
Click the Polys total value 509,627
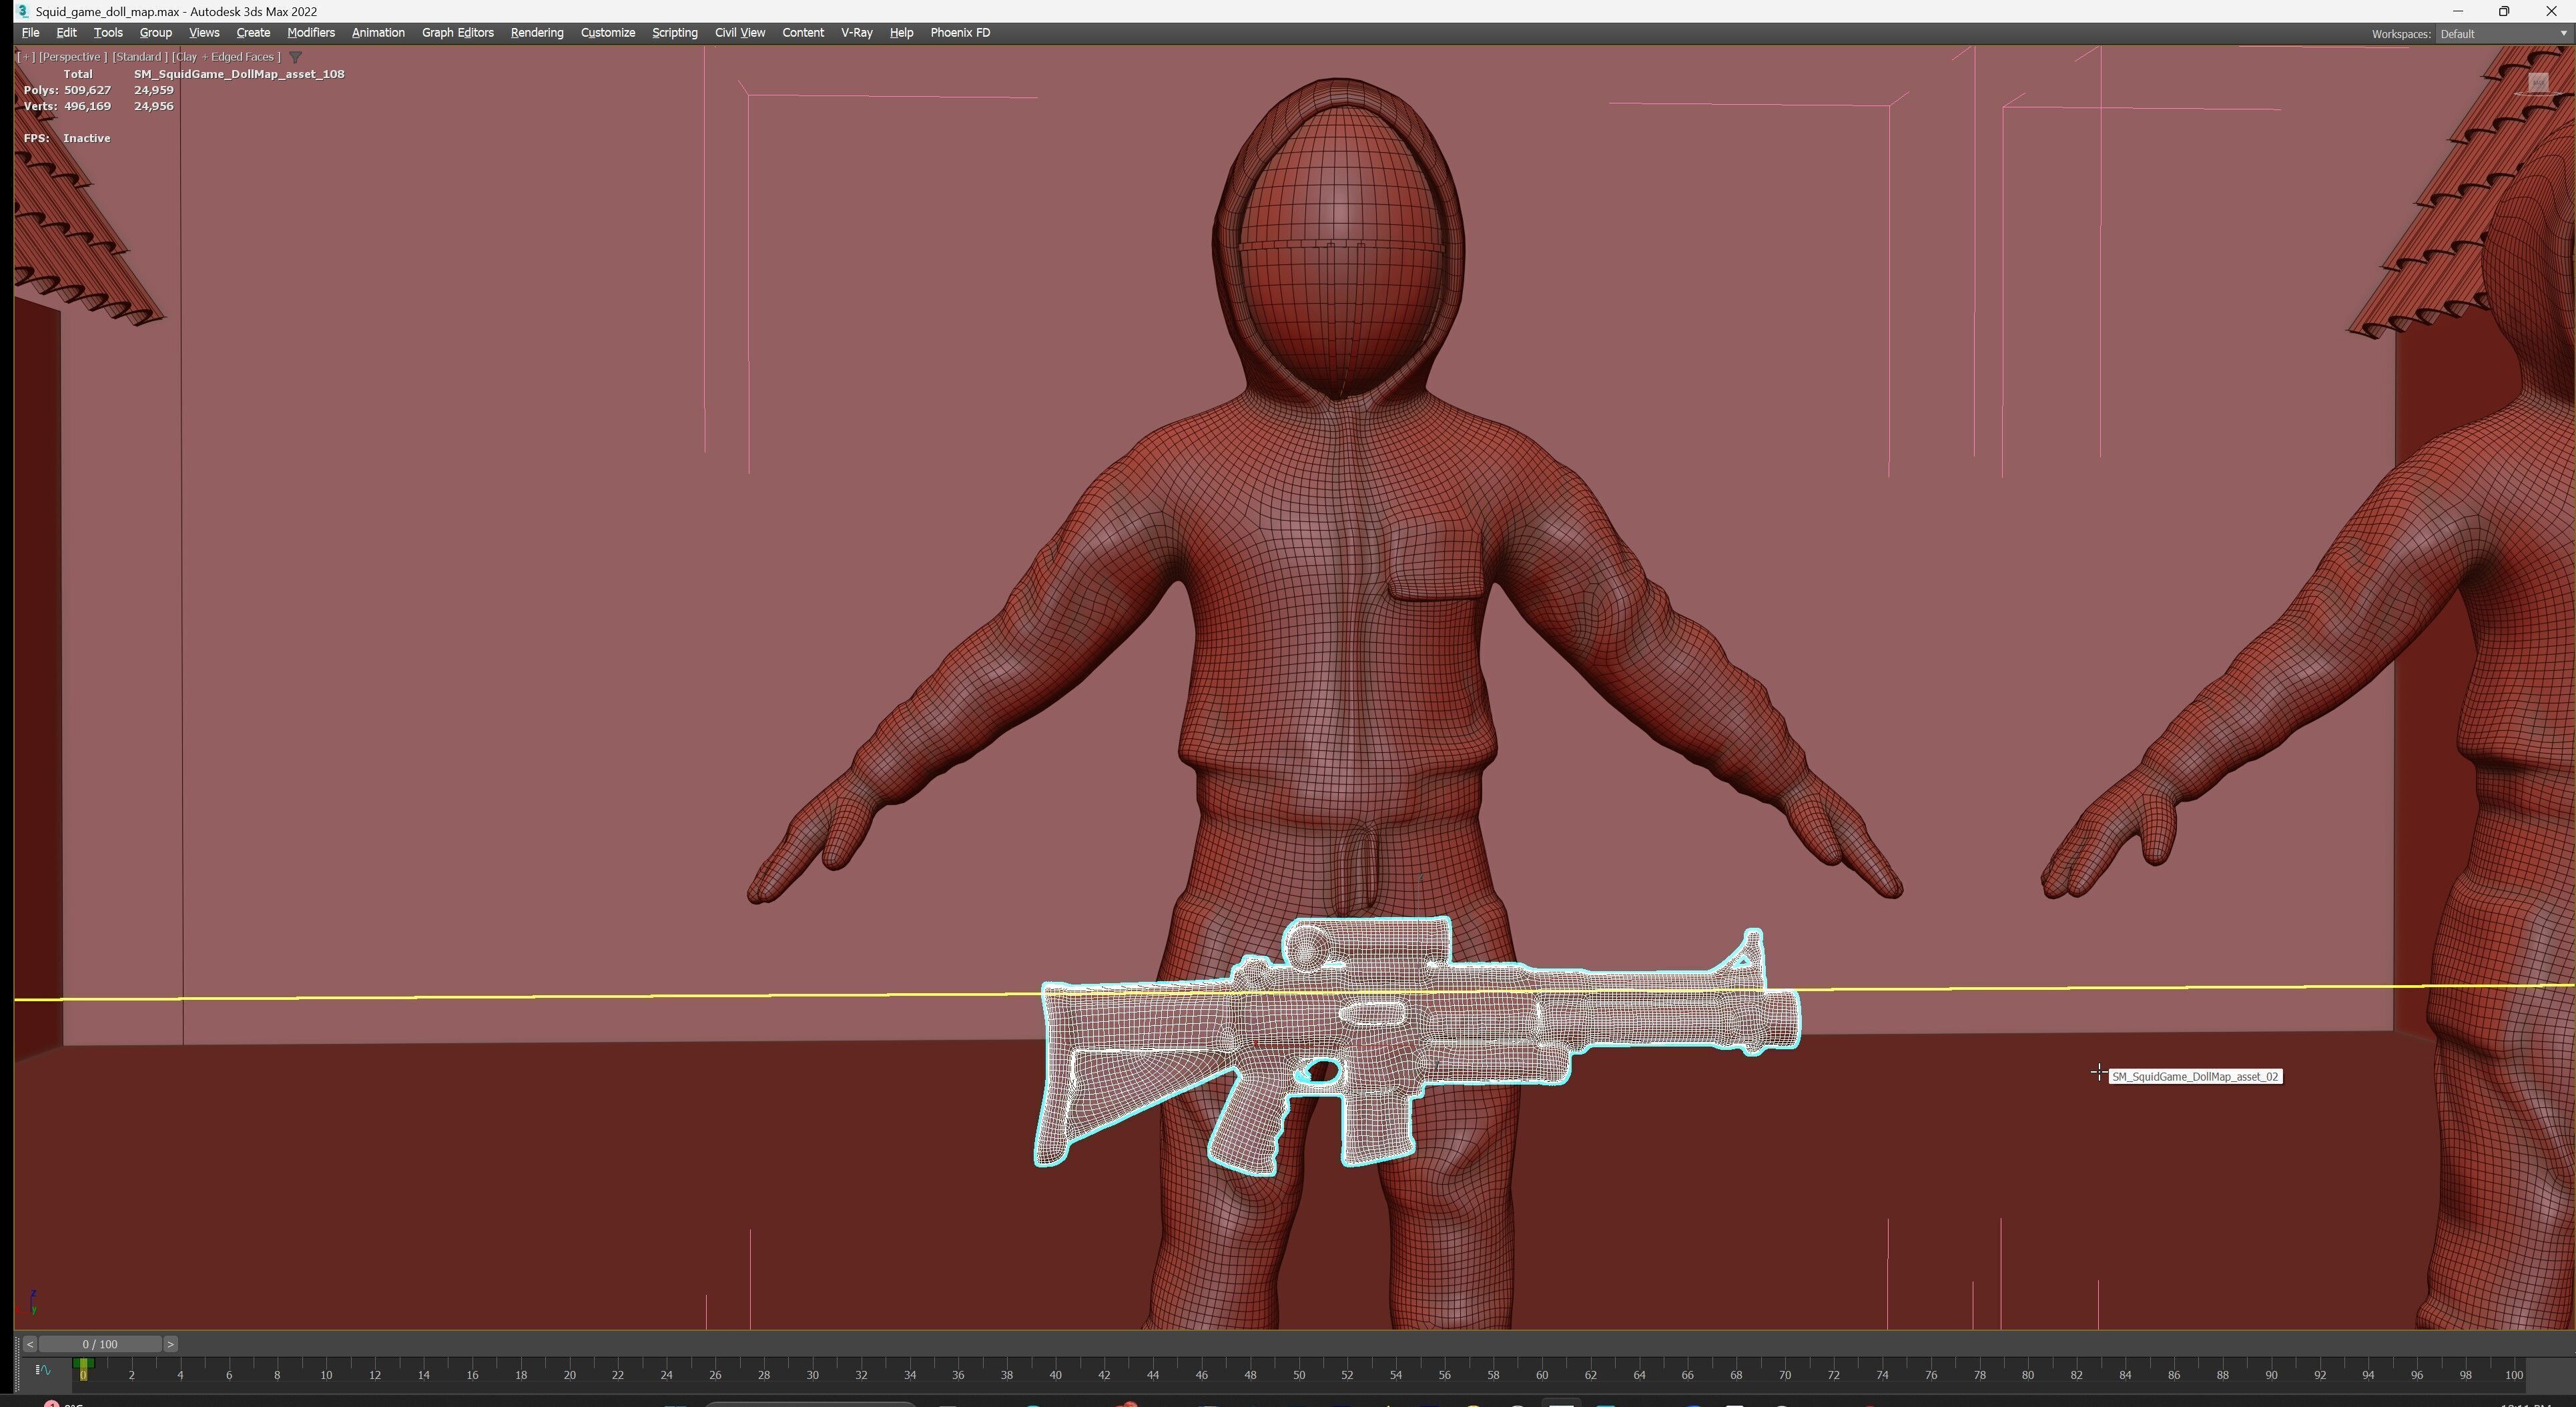click(87, 90)
